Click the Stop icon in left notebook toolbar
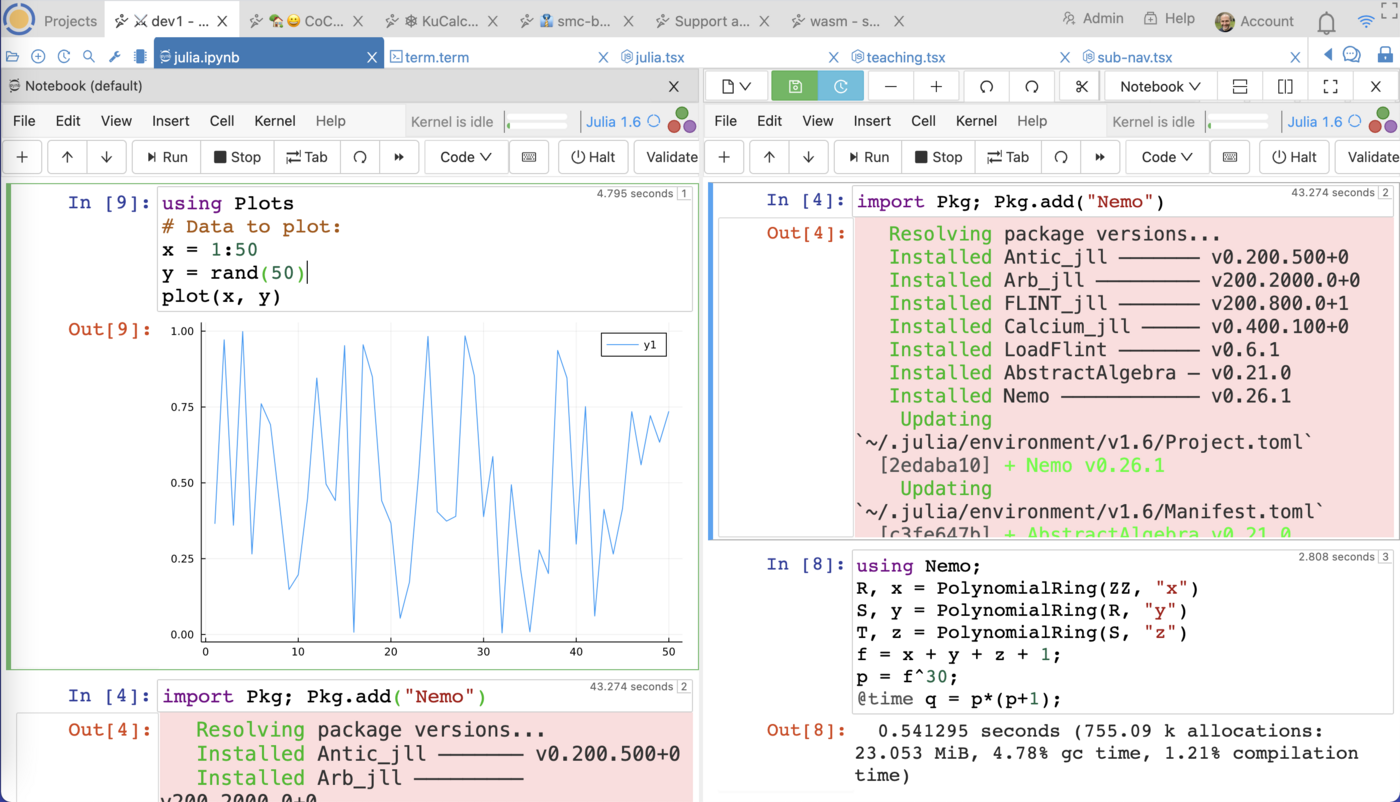This screenshot has width=1400, height=802. tap(237, 157)
